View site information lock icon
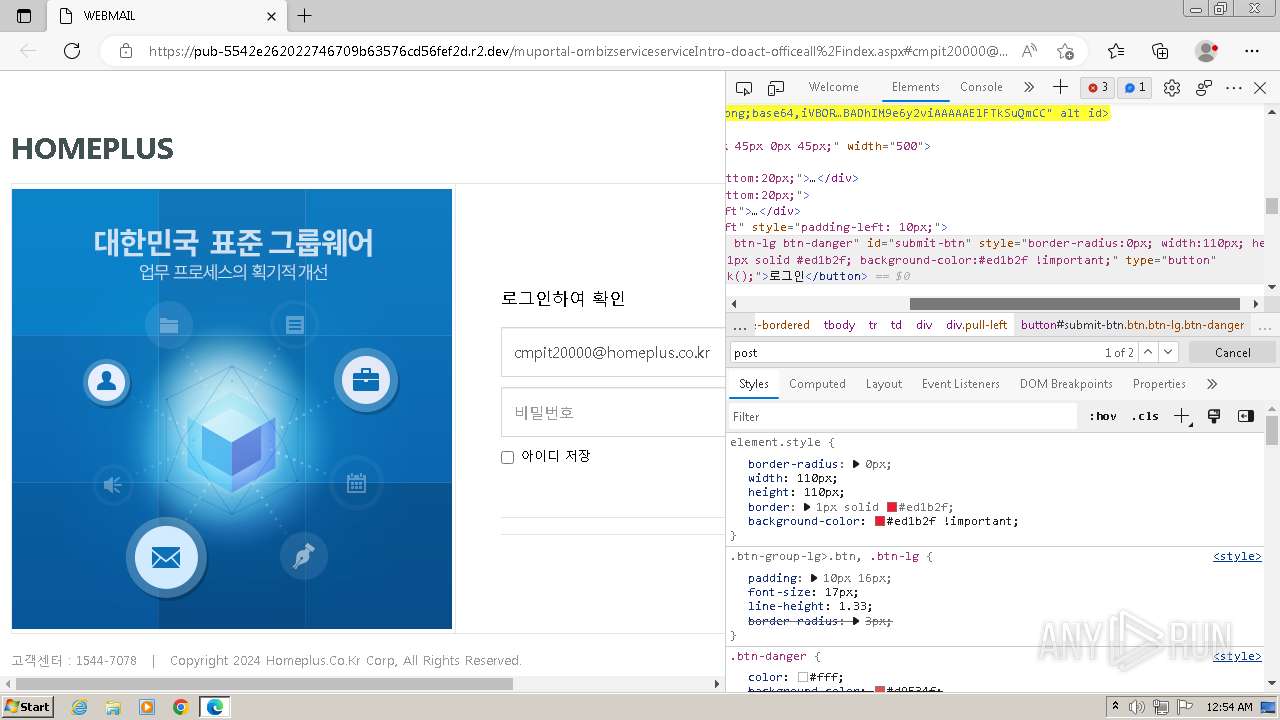 (125, 51)
